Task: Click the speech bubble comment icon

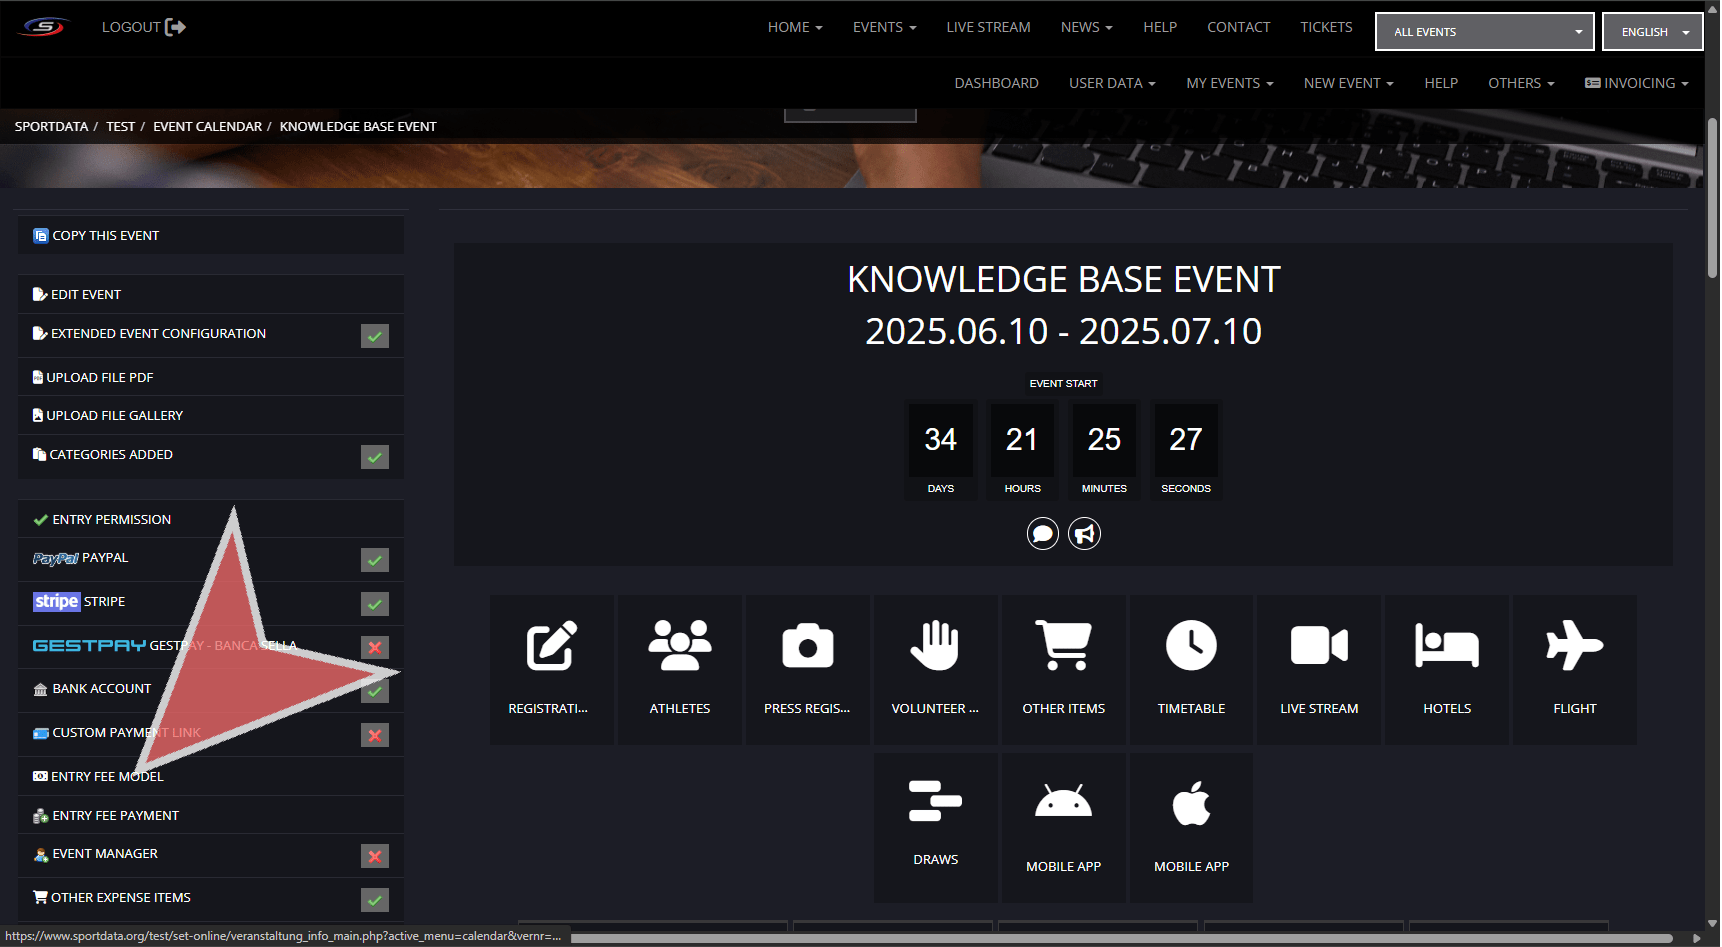Action: pos(1042,534)
